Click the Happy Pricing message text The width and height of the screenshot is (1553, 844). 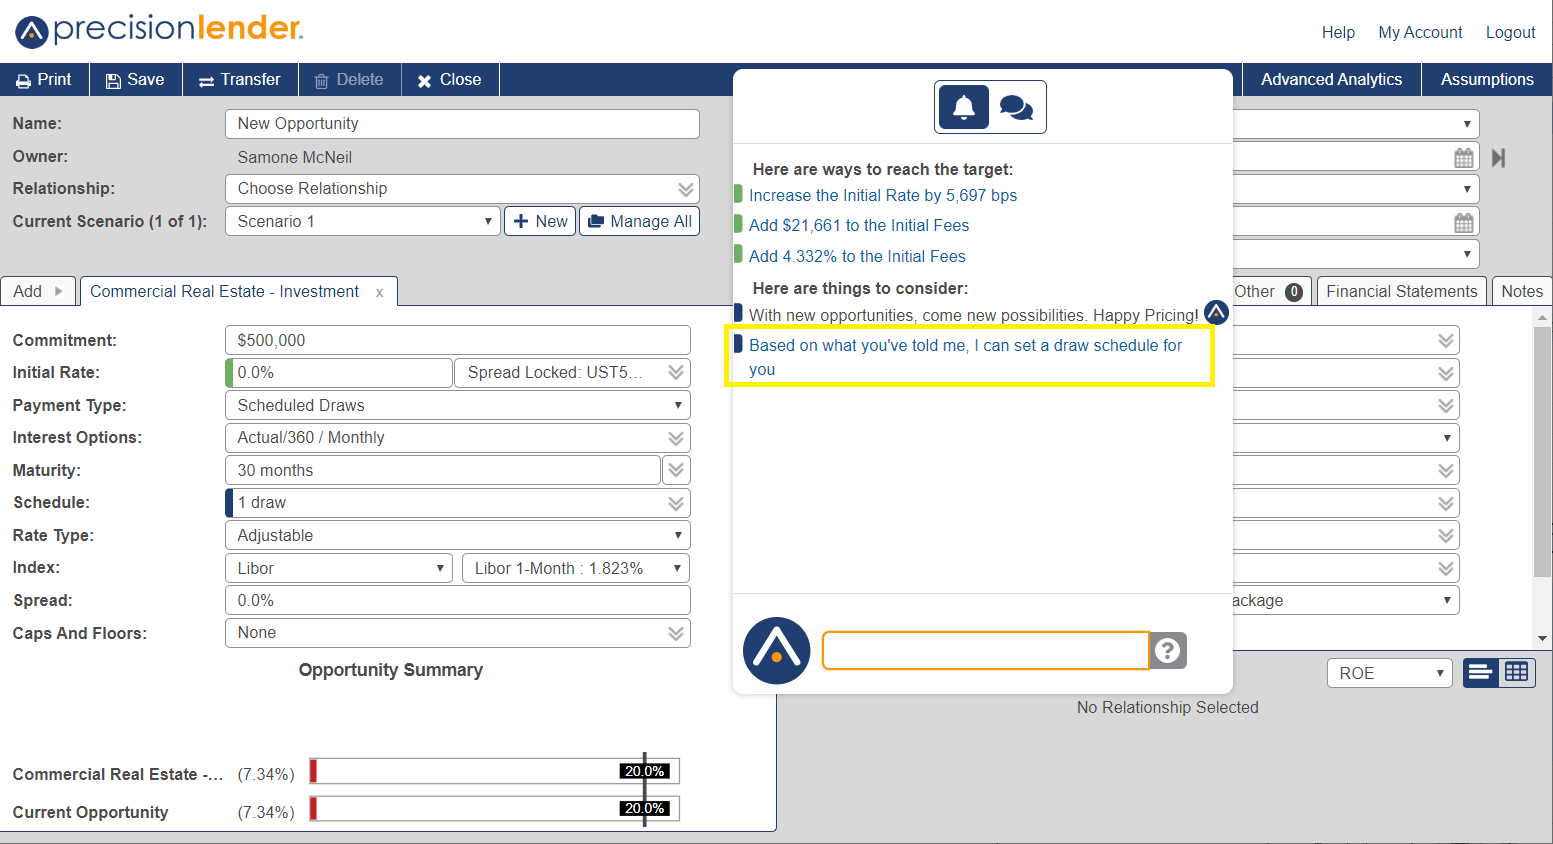click(973, 315)
